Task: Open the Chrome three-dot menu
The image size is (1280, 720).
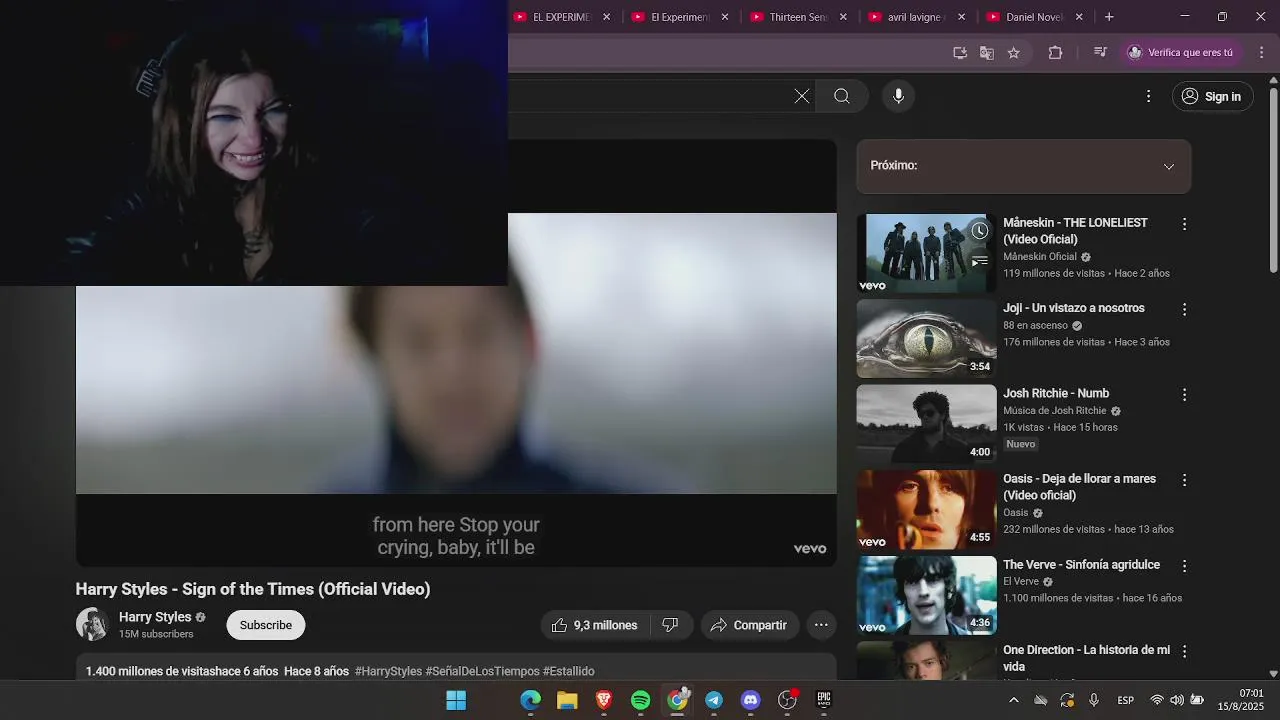Action: coord(1262,52)
